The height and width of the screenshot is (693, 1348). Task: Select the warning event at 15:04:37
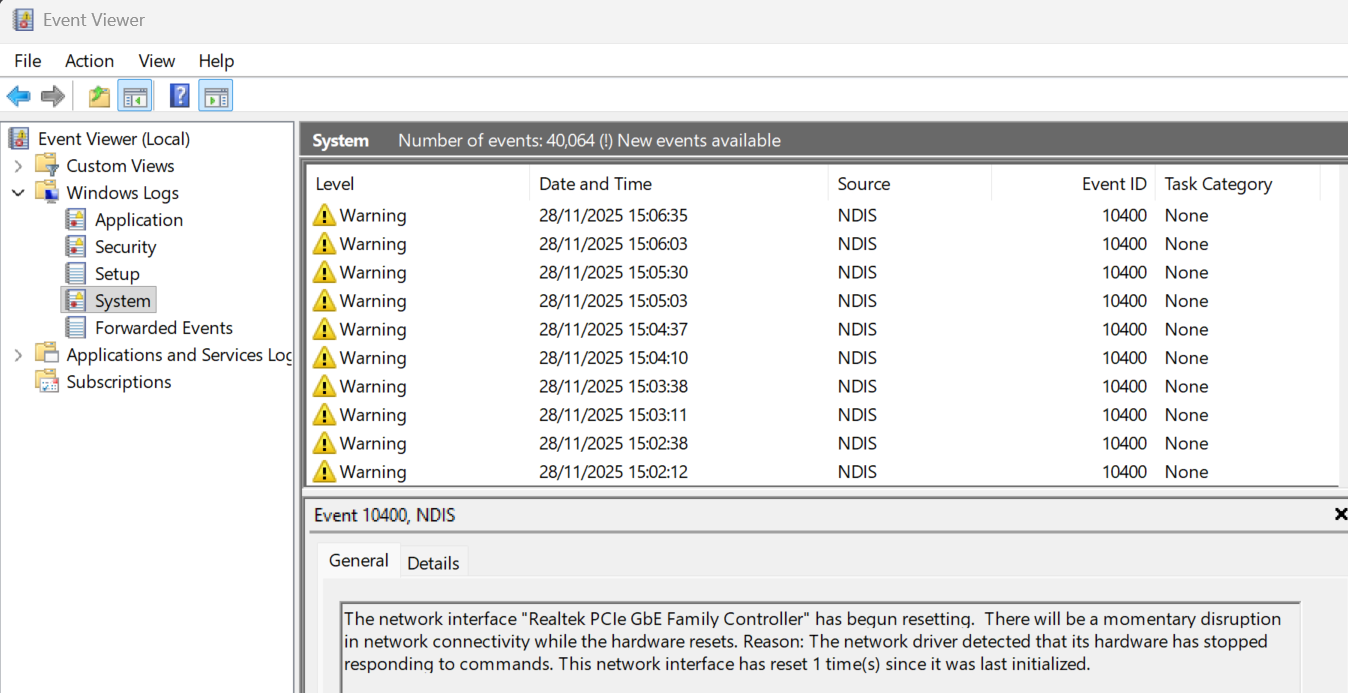(x=612, y=329)
